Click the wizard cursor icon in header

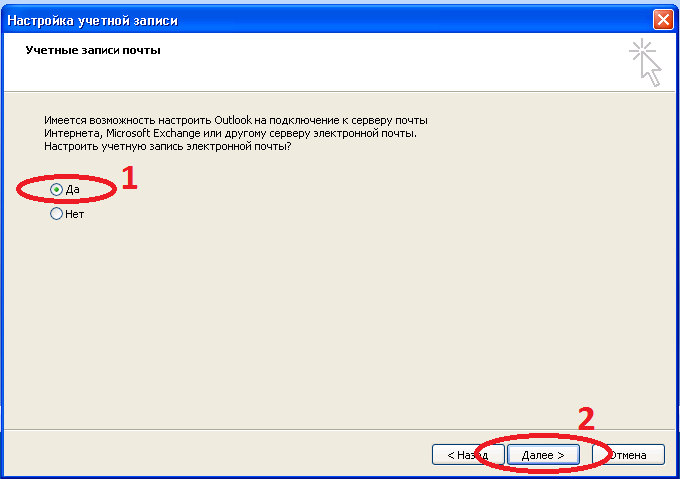646,62
